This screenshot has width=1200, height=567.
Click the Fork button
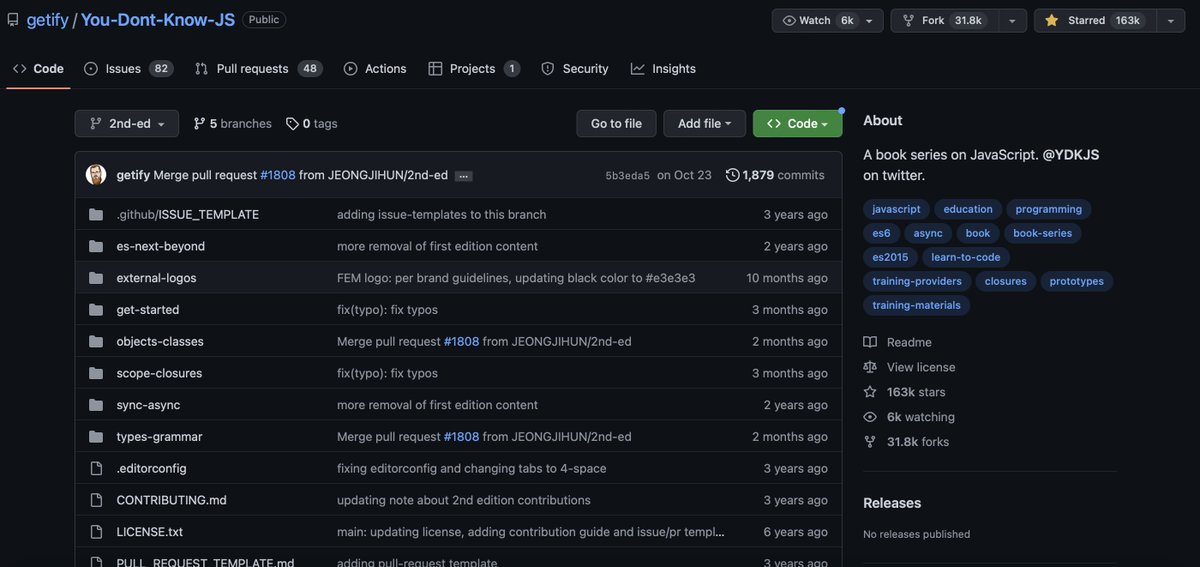(943, 20)
